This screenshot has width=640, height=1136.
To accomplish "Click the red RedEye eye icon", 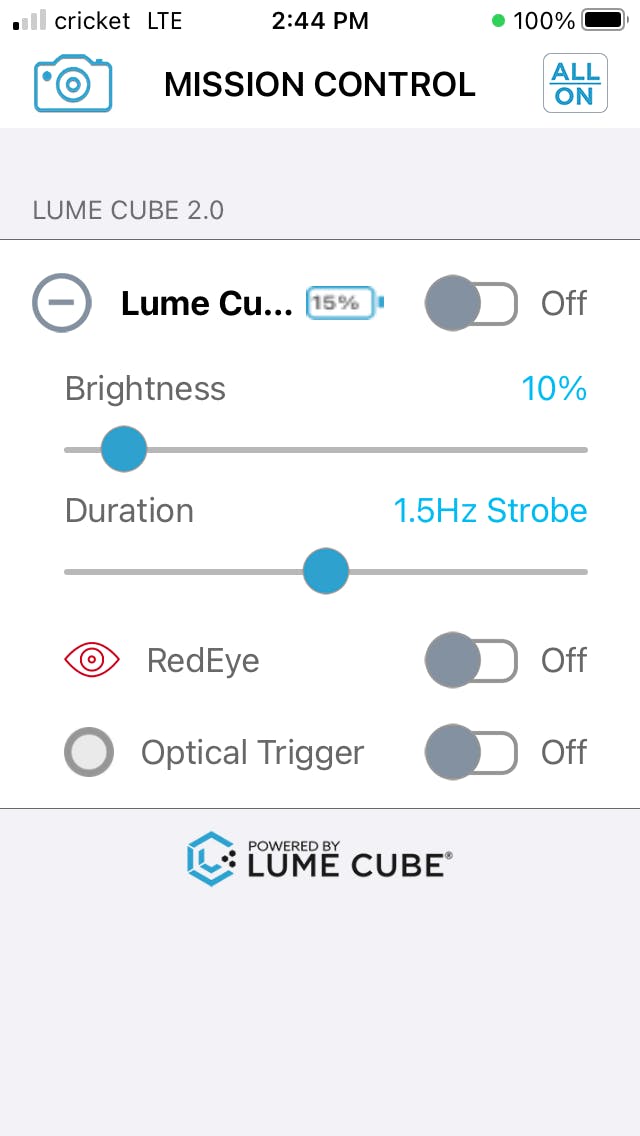I will coord(92,660).
